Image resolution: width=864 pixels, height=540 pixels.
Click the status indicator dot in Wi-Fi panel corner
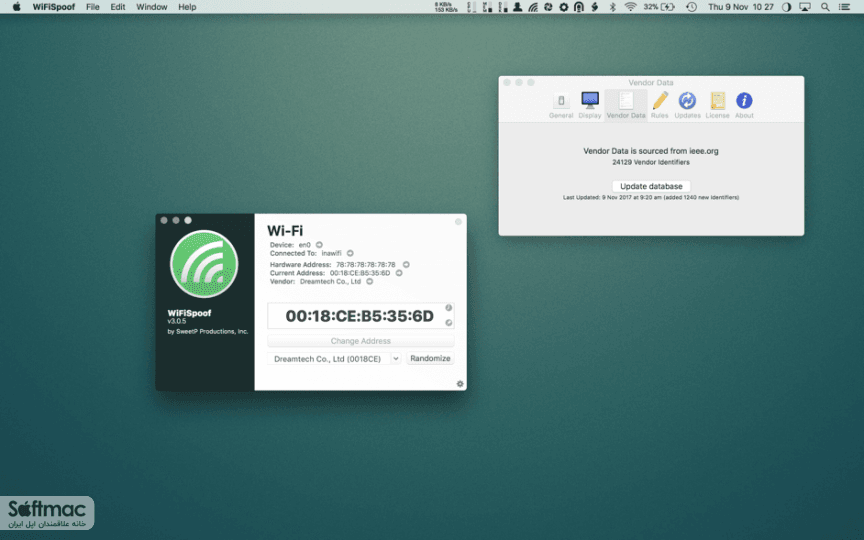458,222
